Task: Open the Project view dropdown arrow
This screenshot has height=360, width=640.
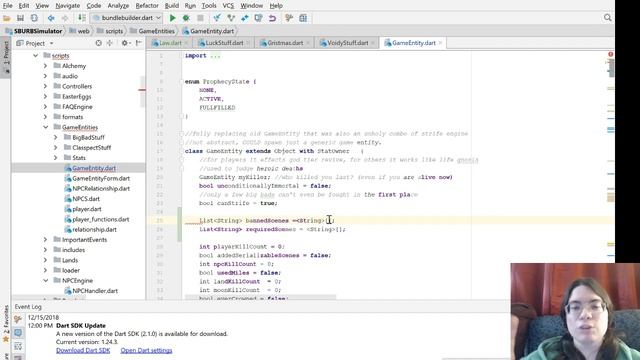Action: tap(51, 43)
